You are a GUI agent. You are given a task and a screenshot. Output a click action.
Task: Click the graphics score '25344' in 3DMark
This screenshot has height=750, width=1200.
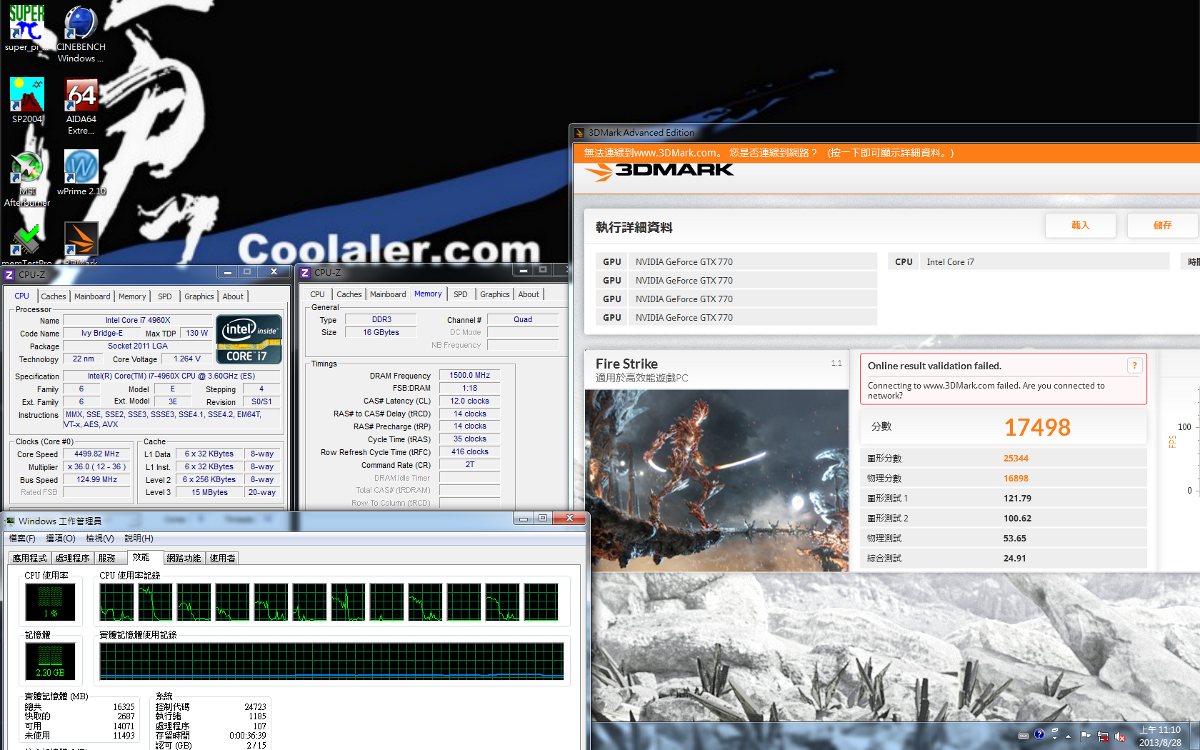pos(1016,458)
